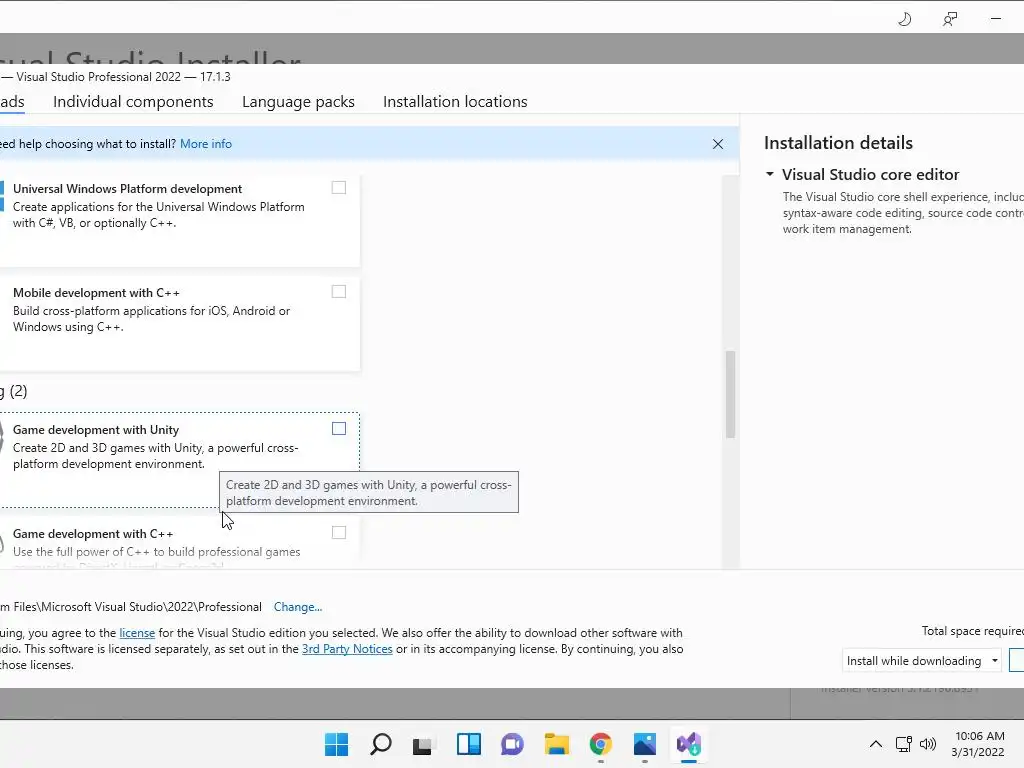Launch Teams Chat from taskbar

pos(512,744)
